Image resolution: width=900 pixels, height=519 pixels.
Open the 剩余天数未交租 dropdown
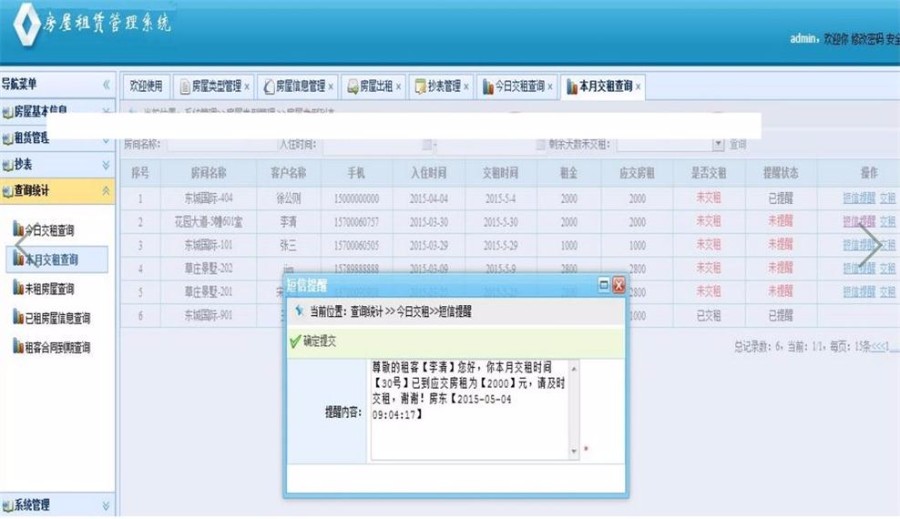718,144
